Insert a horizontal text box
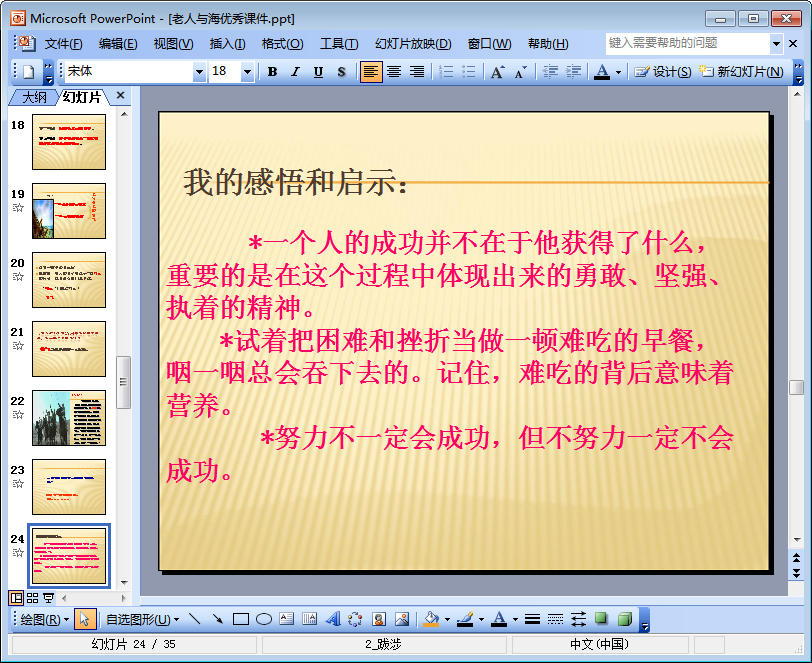 point(286,619)
